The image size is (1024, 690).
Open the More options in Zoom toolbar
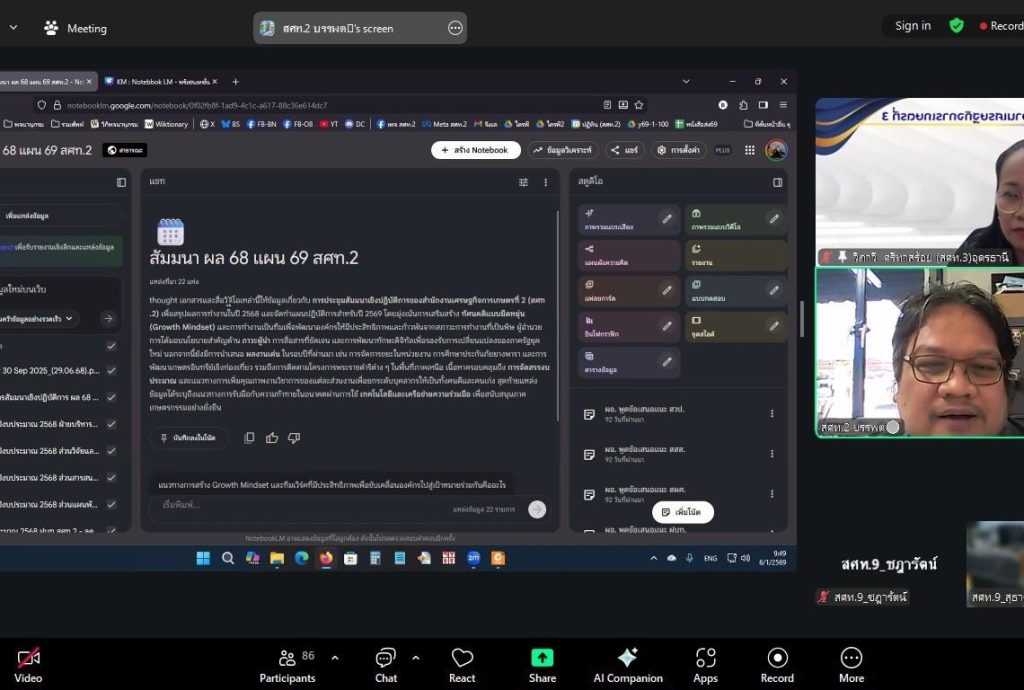pyautogui.click(x=852, y=665)
